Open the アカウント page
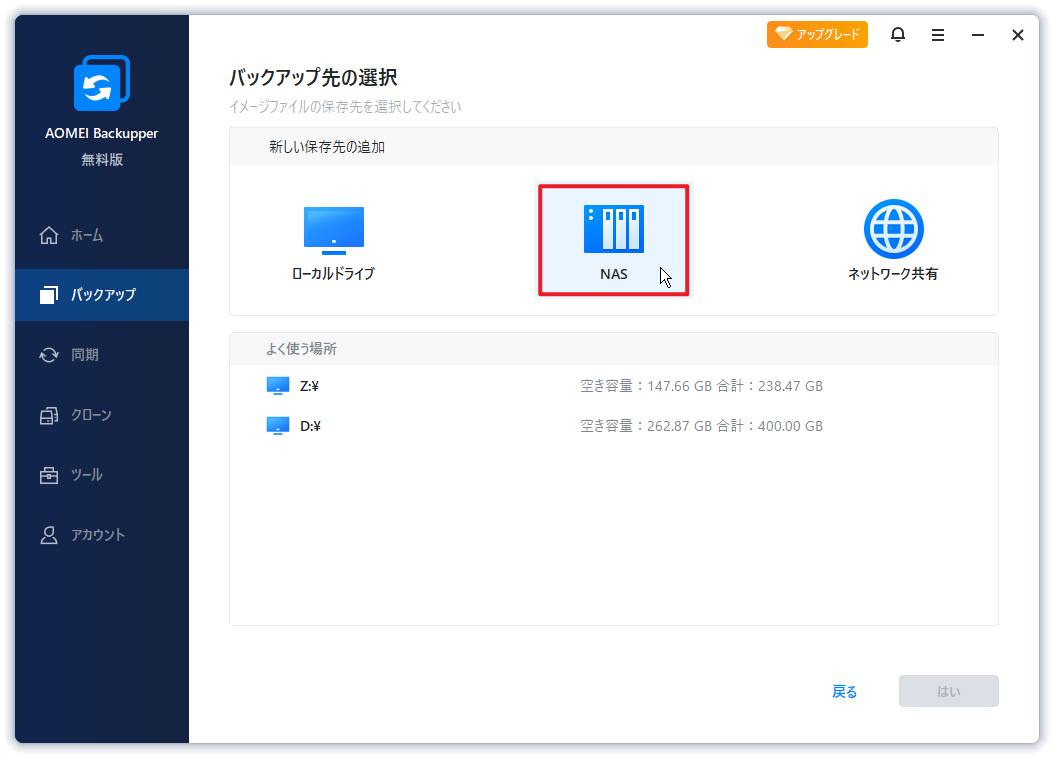This screenshot has height=758, width=1054. click(x=102, y=535)
